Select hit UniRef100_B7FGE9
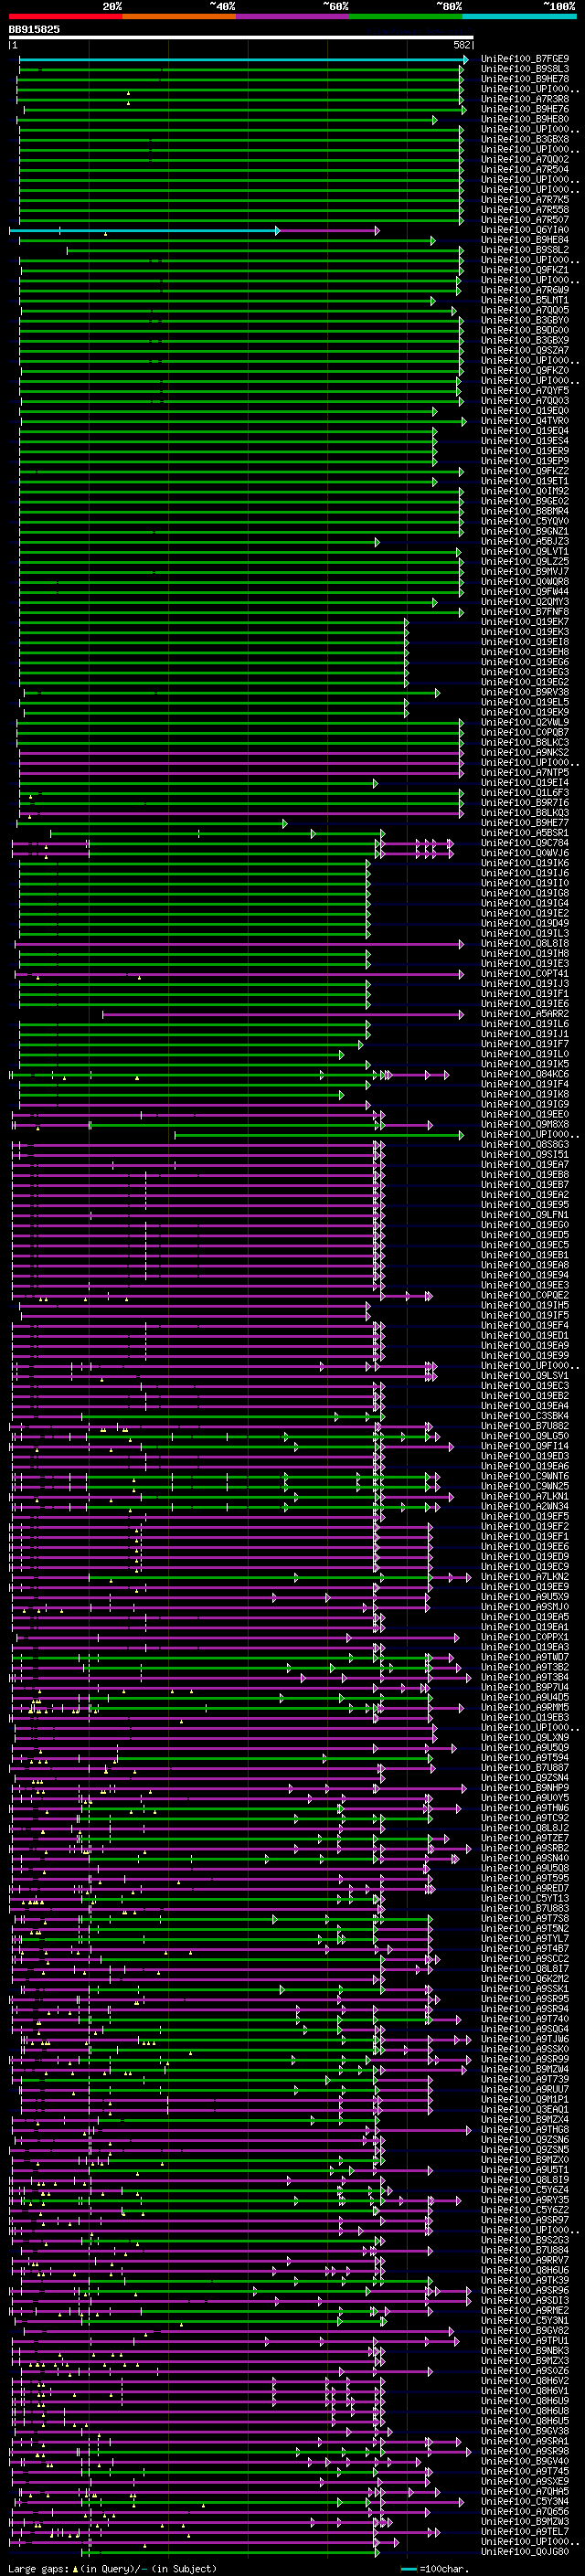Viewport: 585px width, 2576px height. click(x=525, y=59)
